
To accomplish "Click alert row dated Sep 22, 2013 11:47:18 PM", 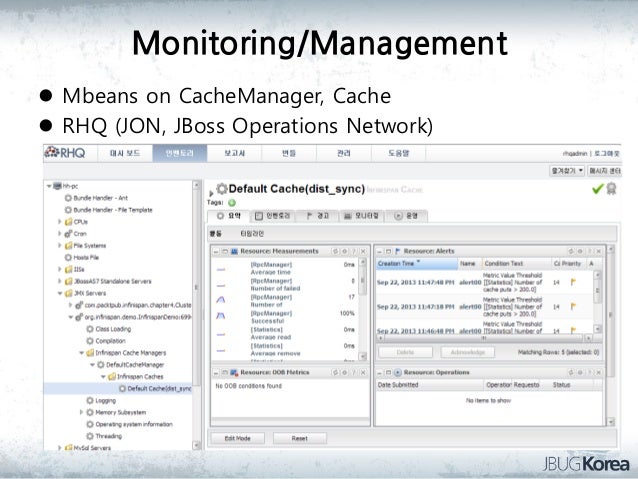I will point(485,307).
